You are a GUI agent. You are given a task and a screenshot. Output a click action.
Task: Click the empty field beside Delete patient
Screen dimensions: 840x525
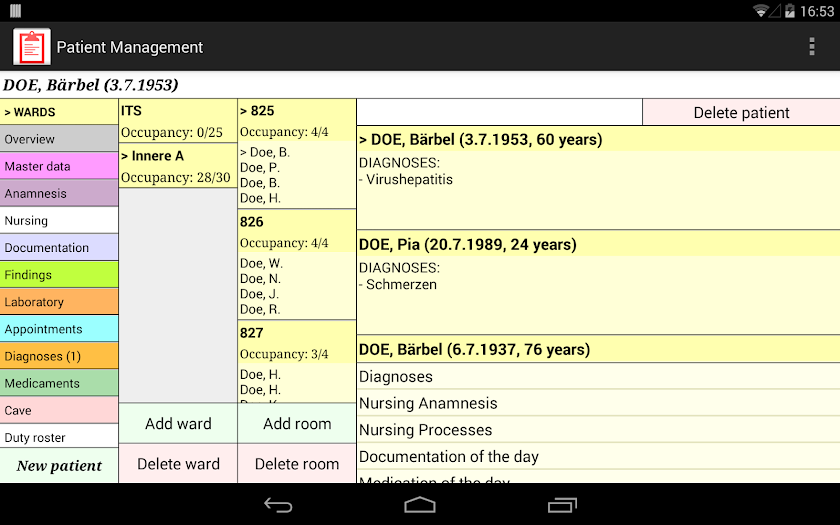[x=499, y=112]
